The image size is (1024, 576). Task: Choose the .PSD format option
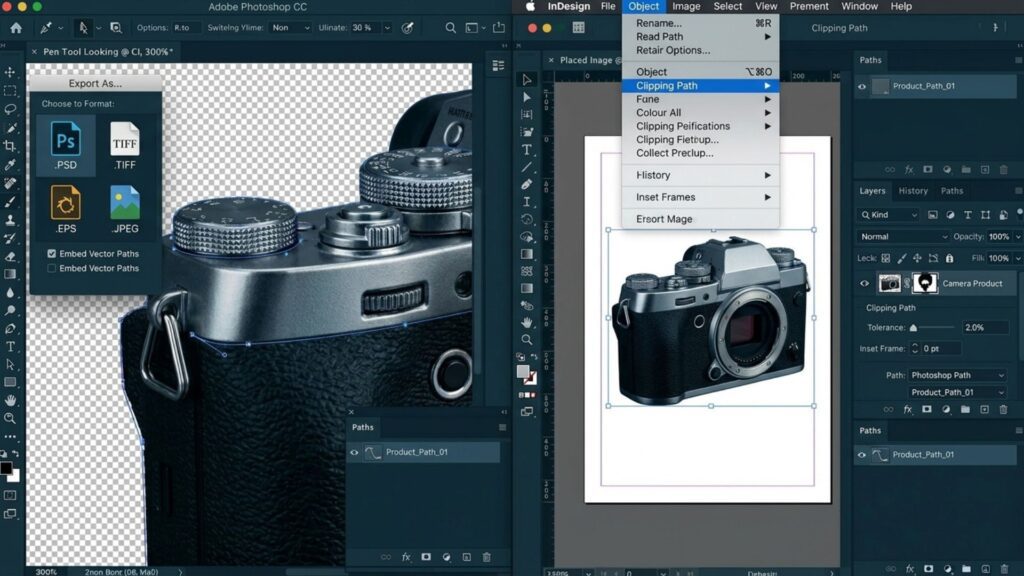65,146
